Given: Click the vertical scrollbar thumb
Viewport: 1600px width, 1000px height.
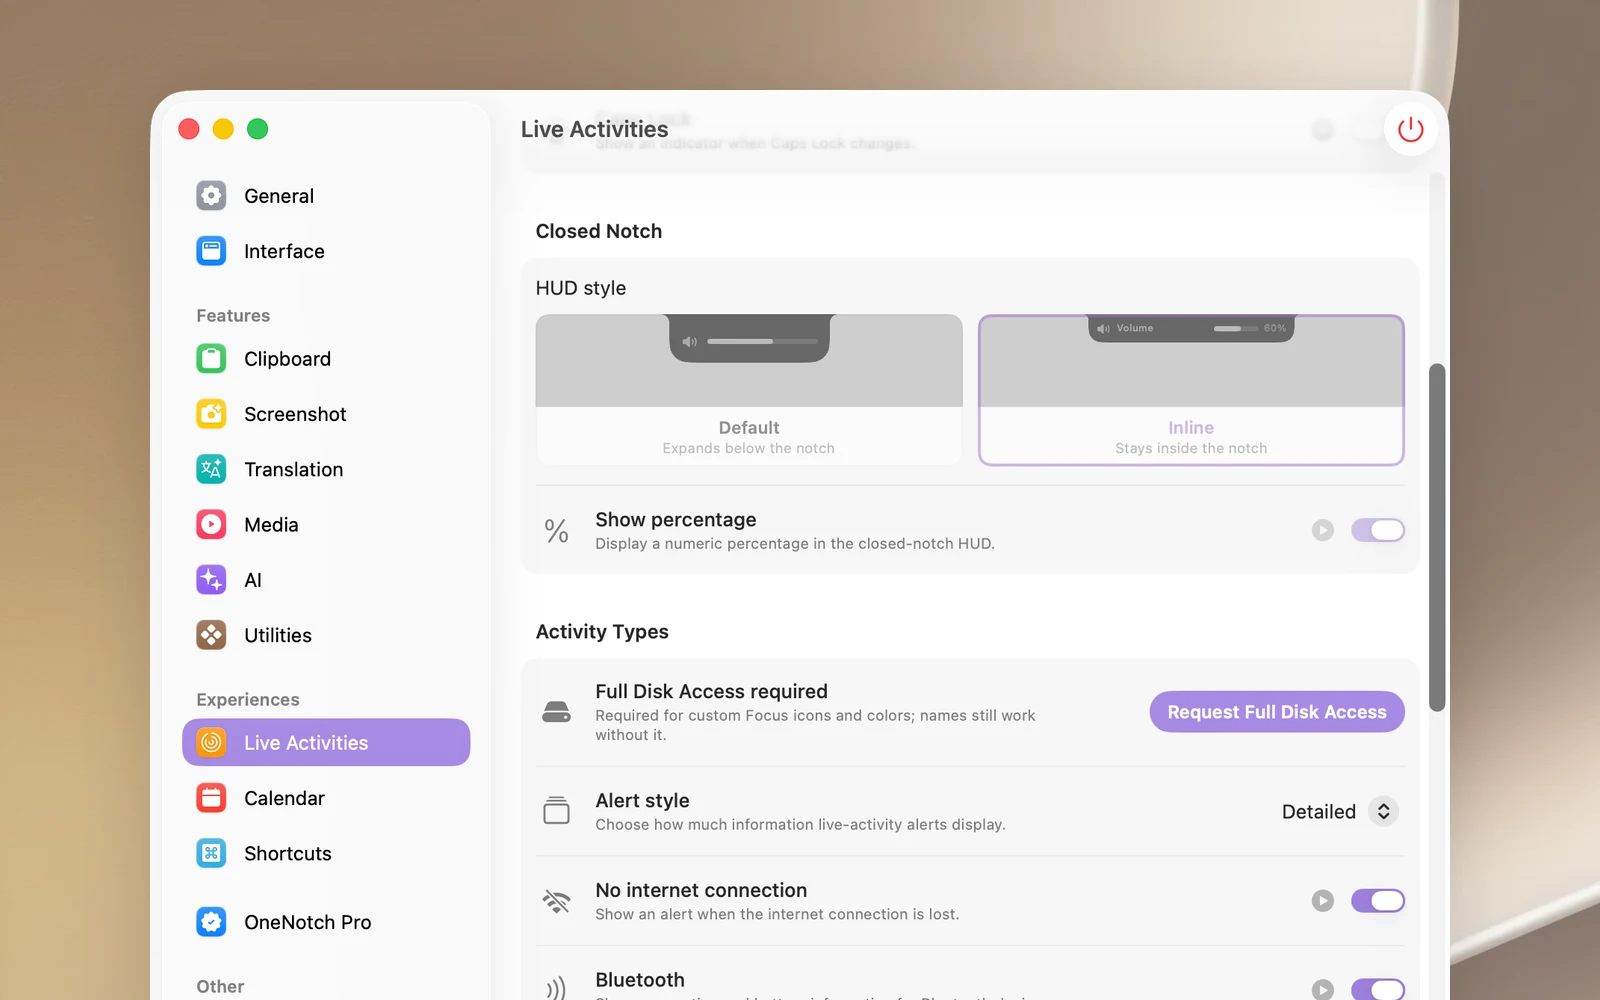Looking at the screenshot, I should [x=1437, y=537].
